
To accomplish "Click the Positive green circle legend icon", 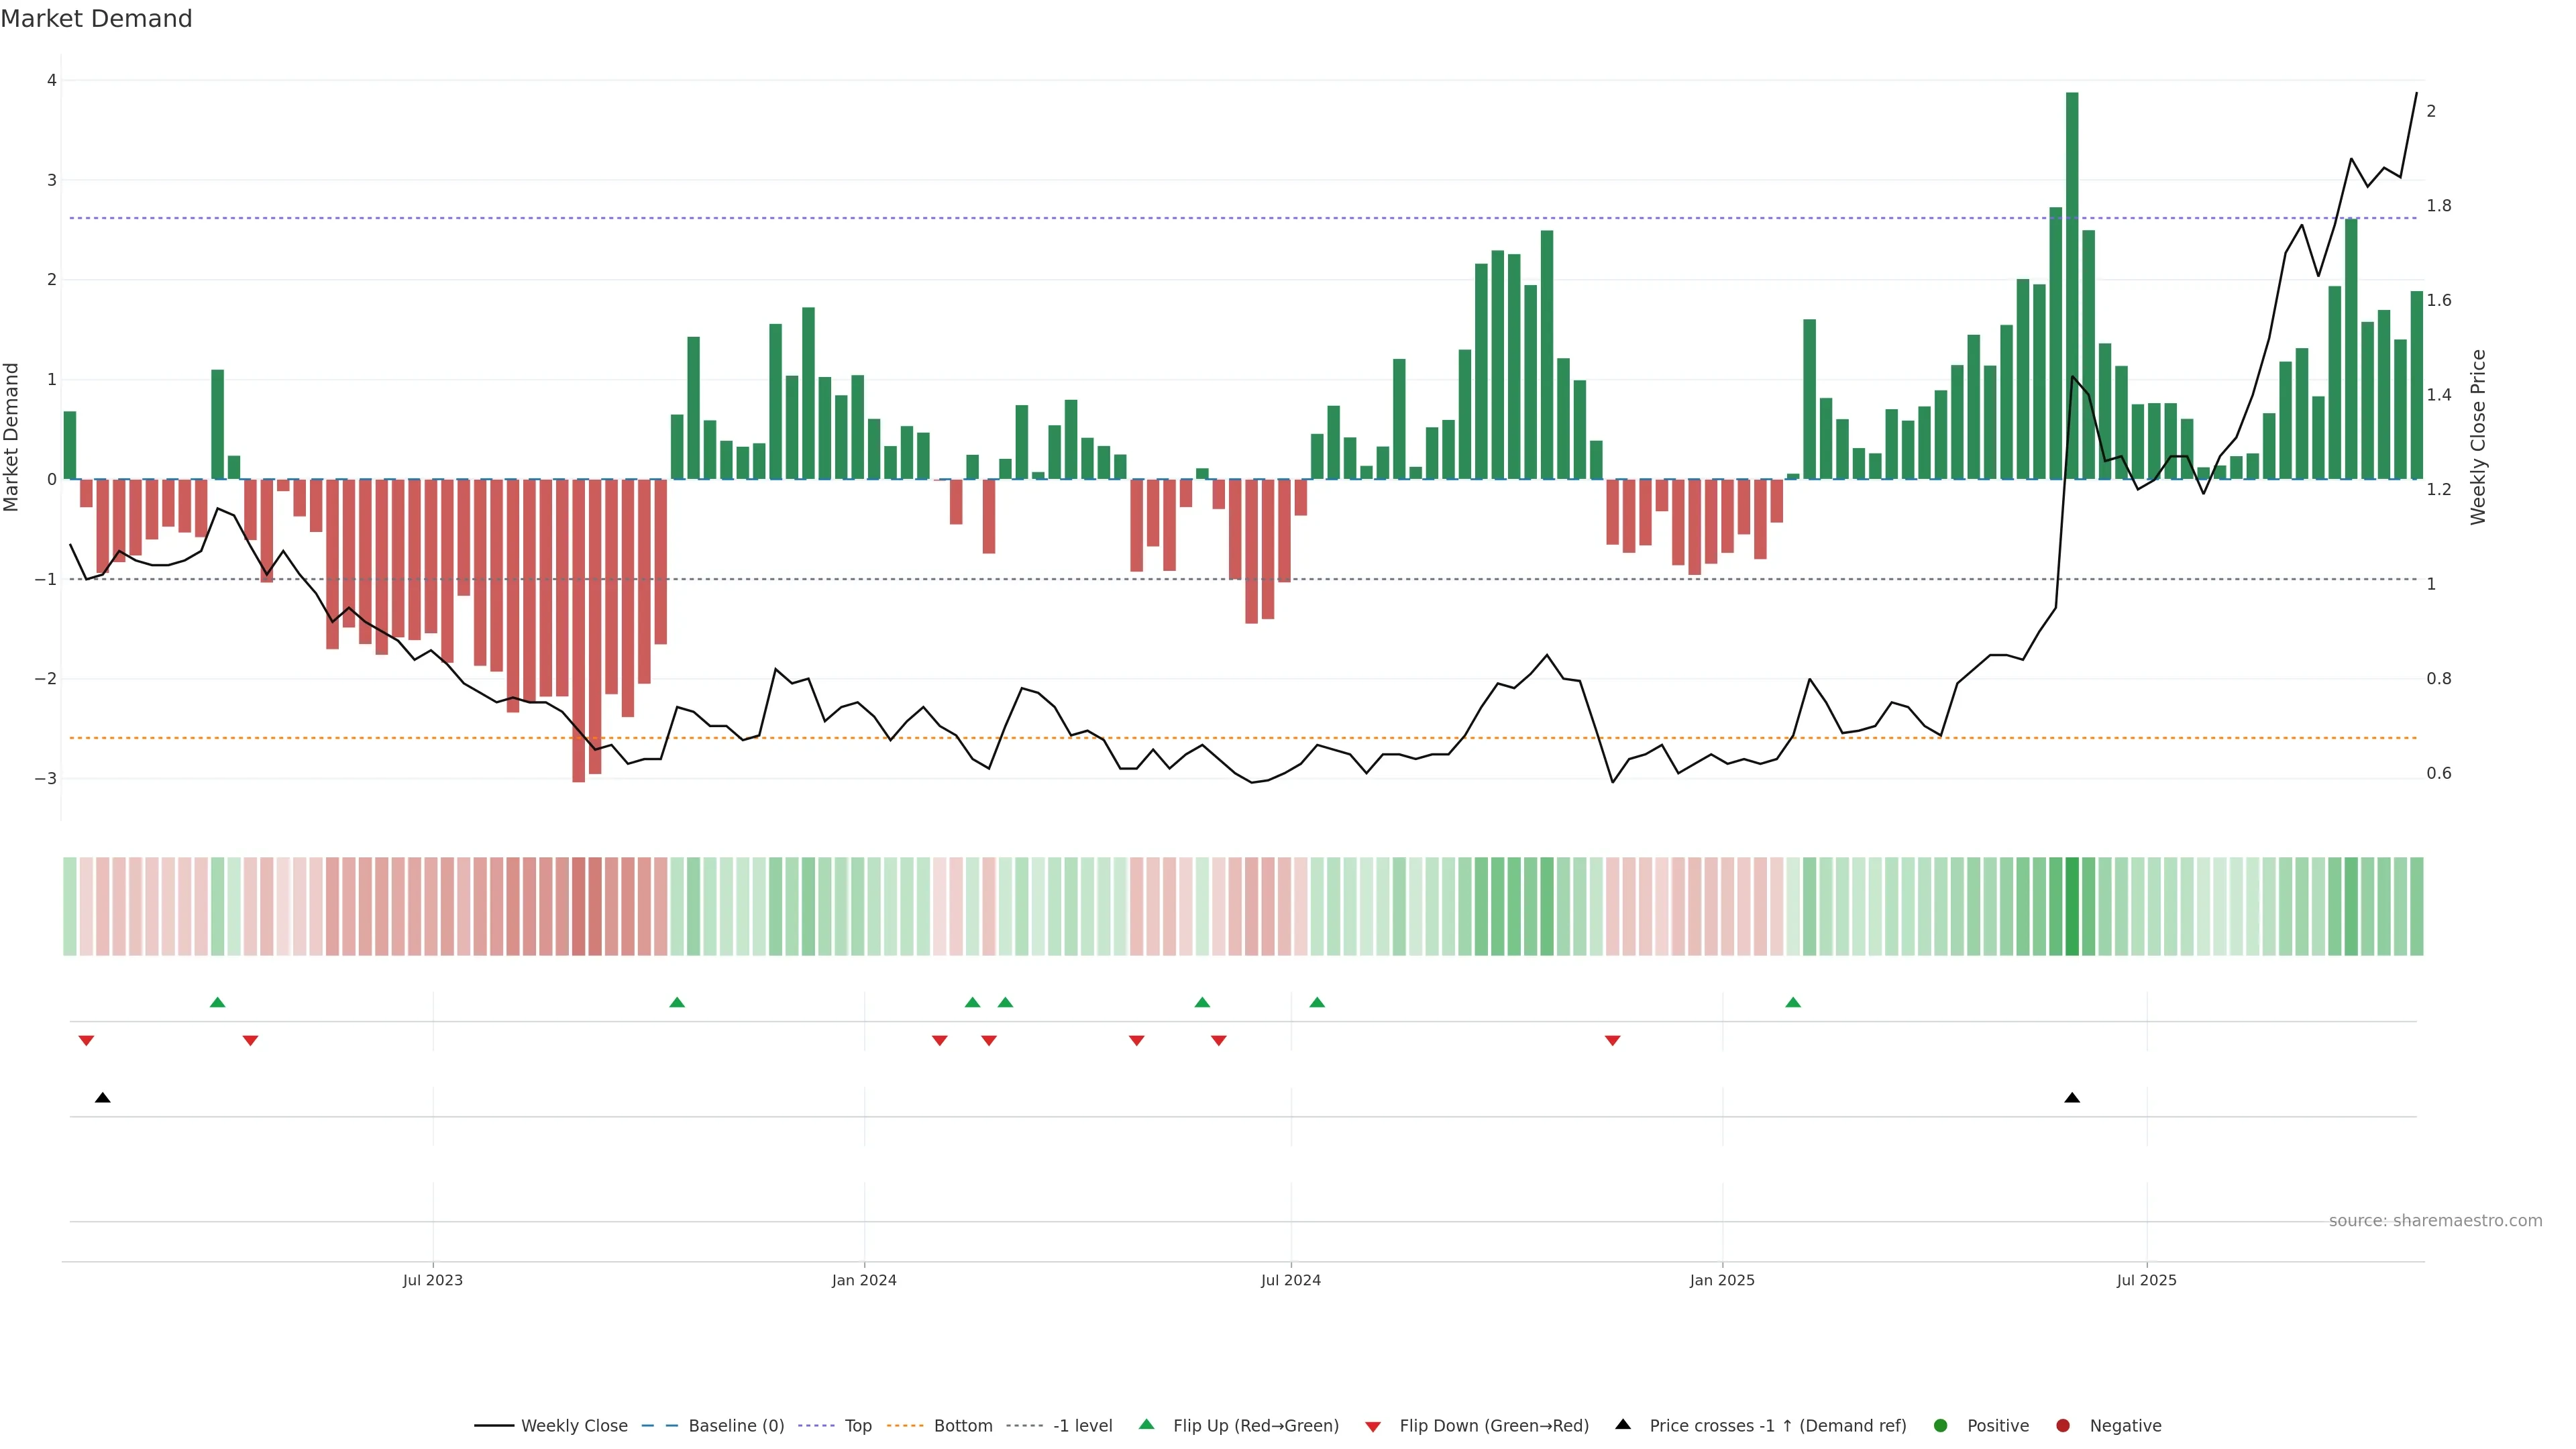I will point(1941,1425).
